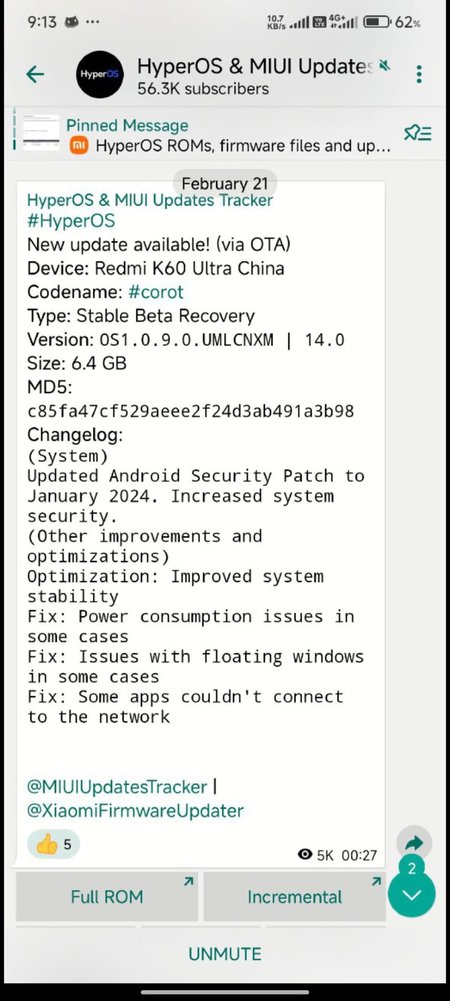Tap the battery icon in the status bar
Viewport: 450px width, 1001px height.
tap(377, 22)
